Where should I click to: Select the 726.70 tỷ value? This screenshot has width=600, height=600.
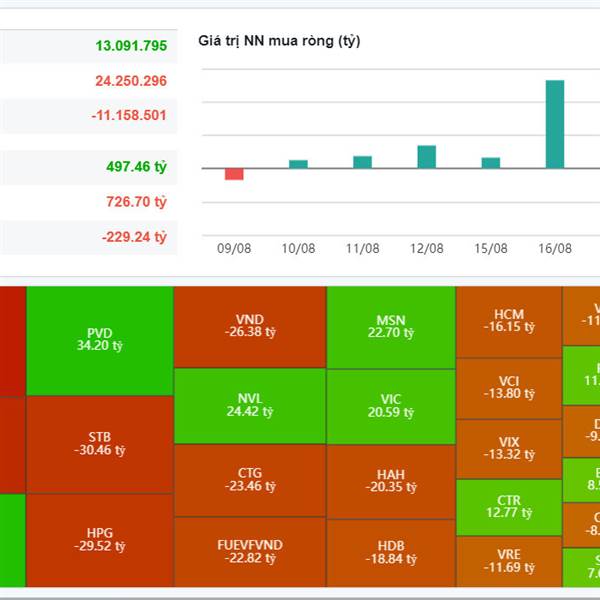point(137,202)
